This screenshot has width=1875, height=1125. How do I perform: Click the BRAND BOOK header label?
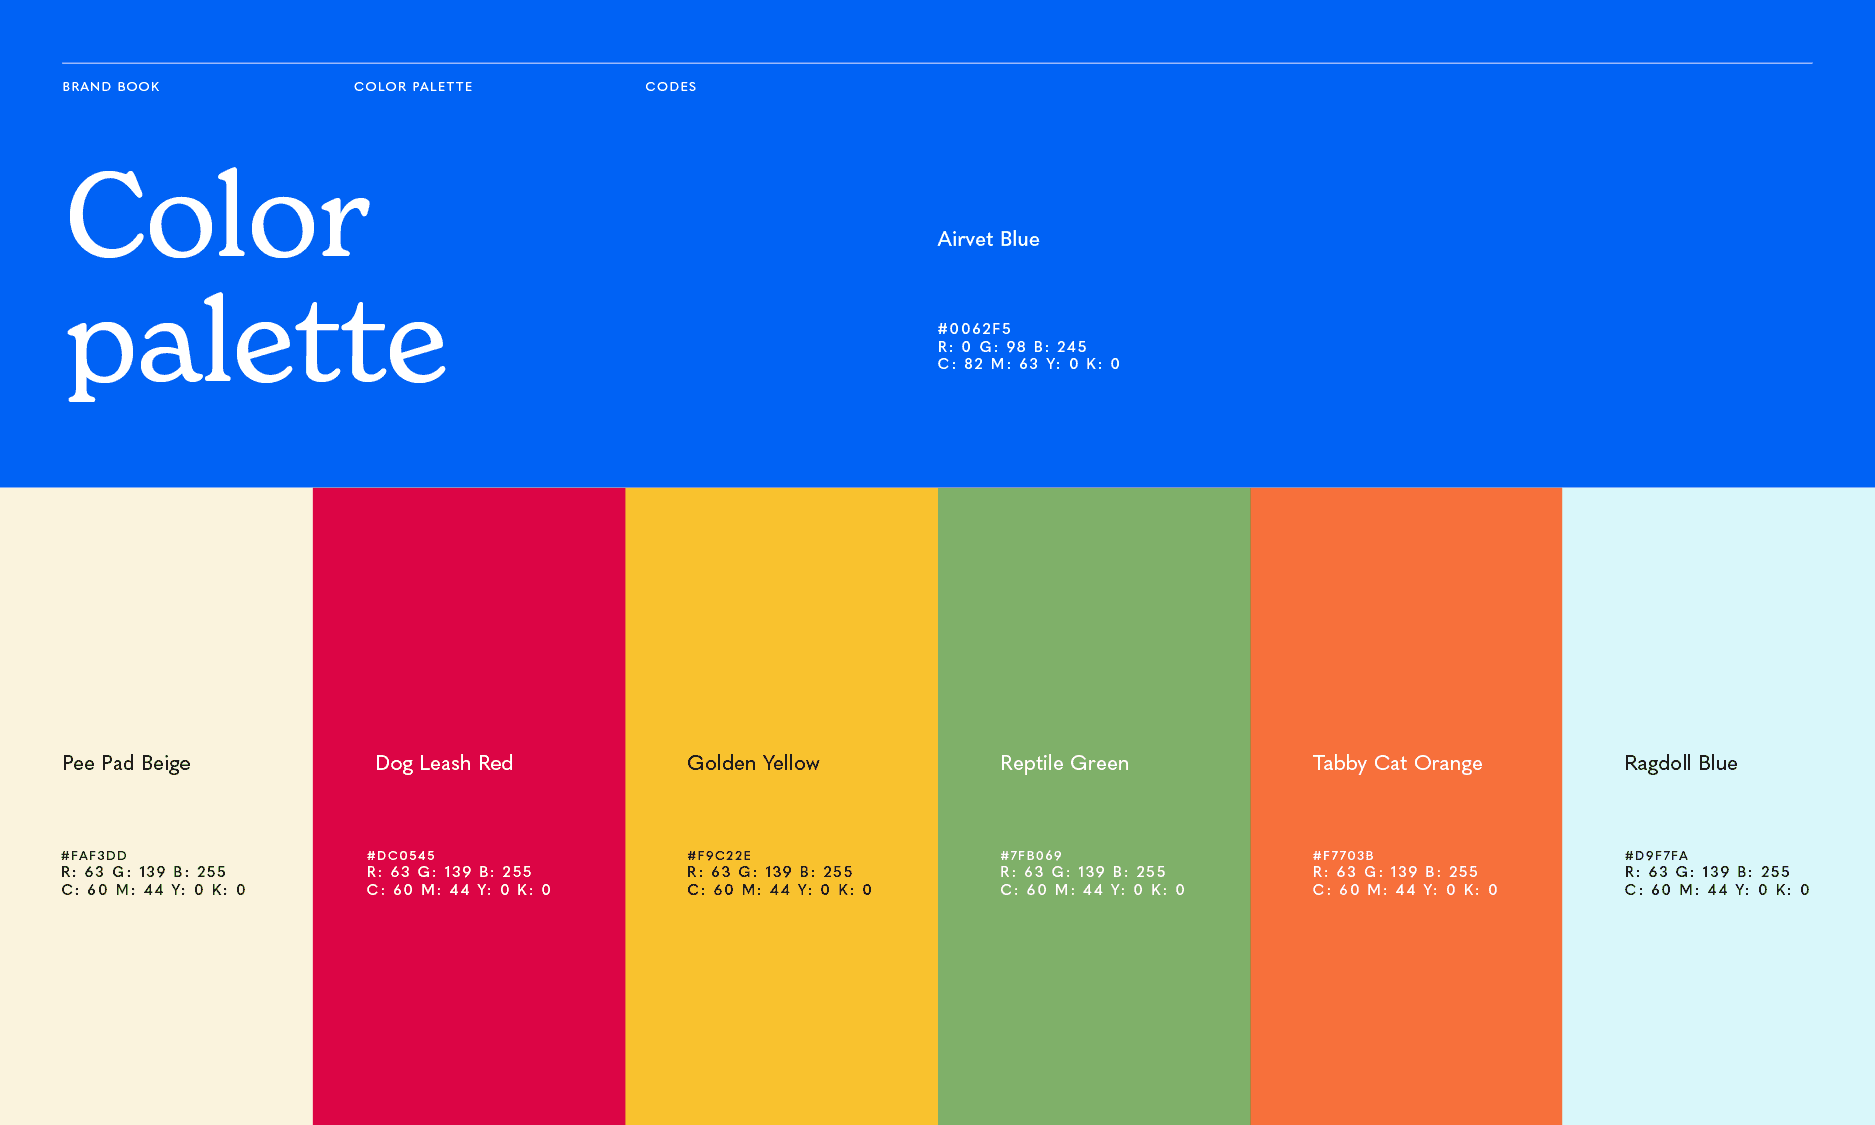click(x=111, y=87)
